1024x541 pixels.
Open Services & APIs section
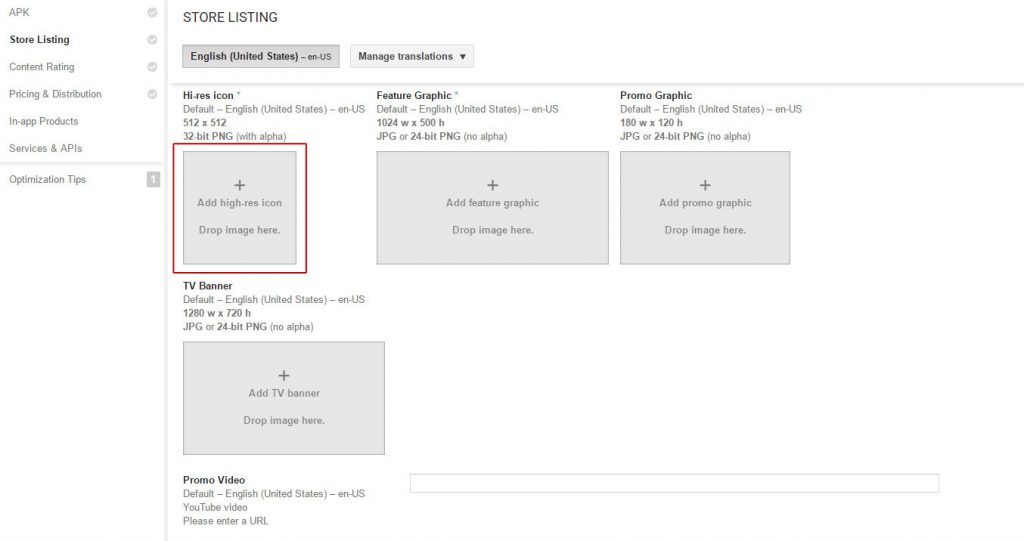[x=45, y=148]
